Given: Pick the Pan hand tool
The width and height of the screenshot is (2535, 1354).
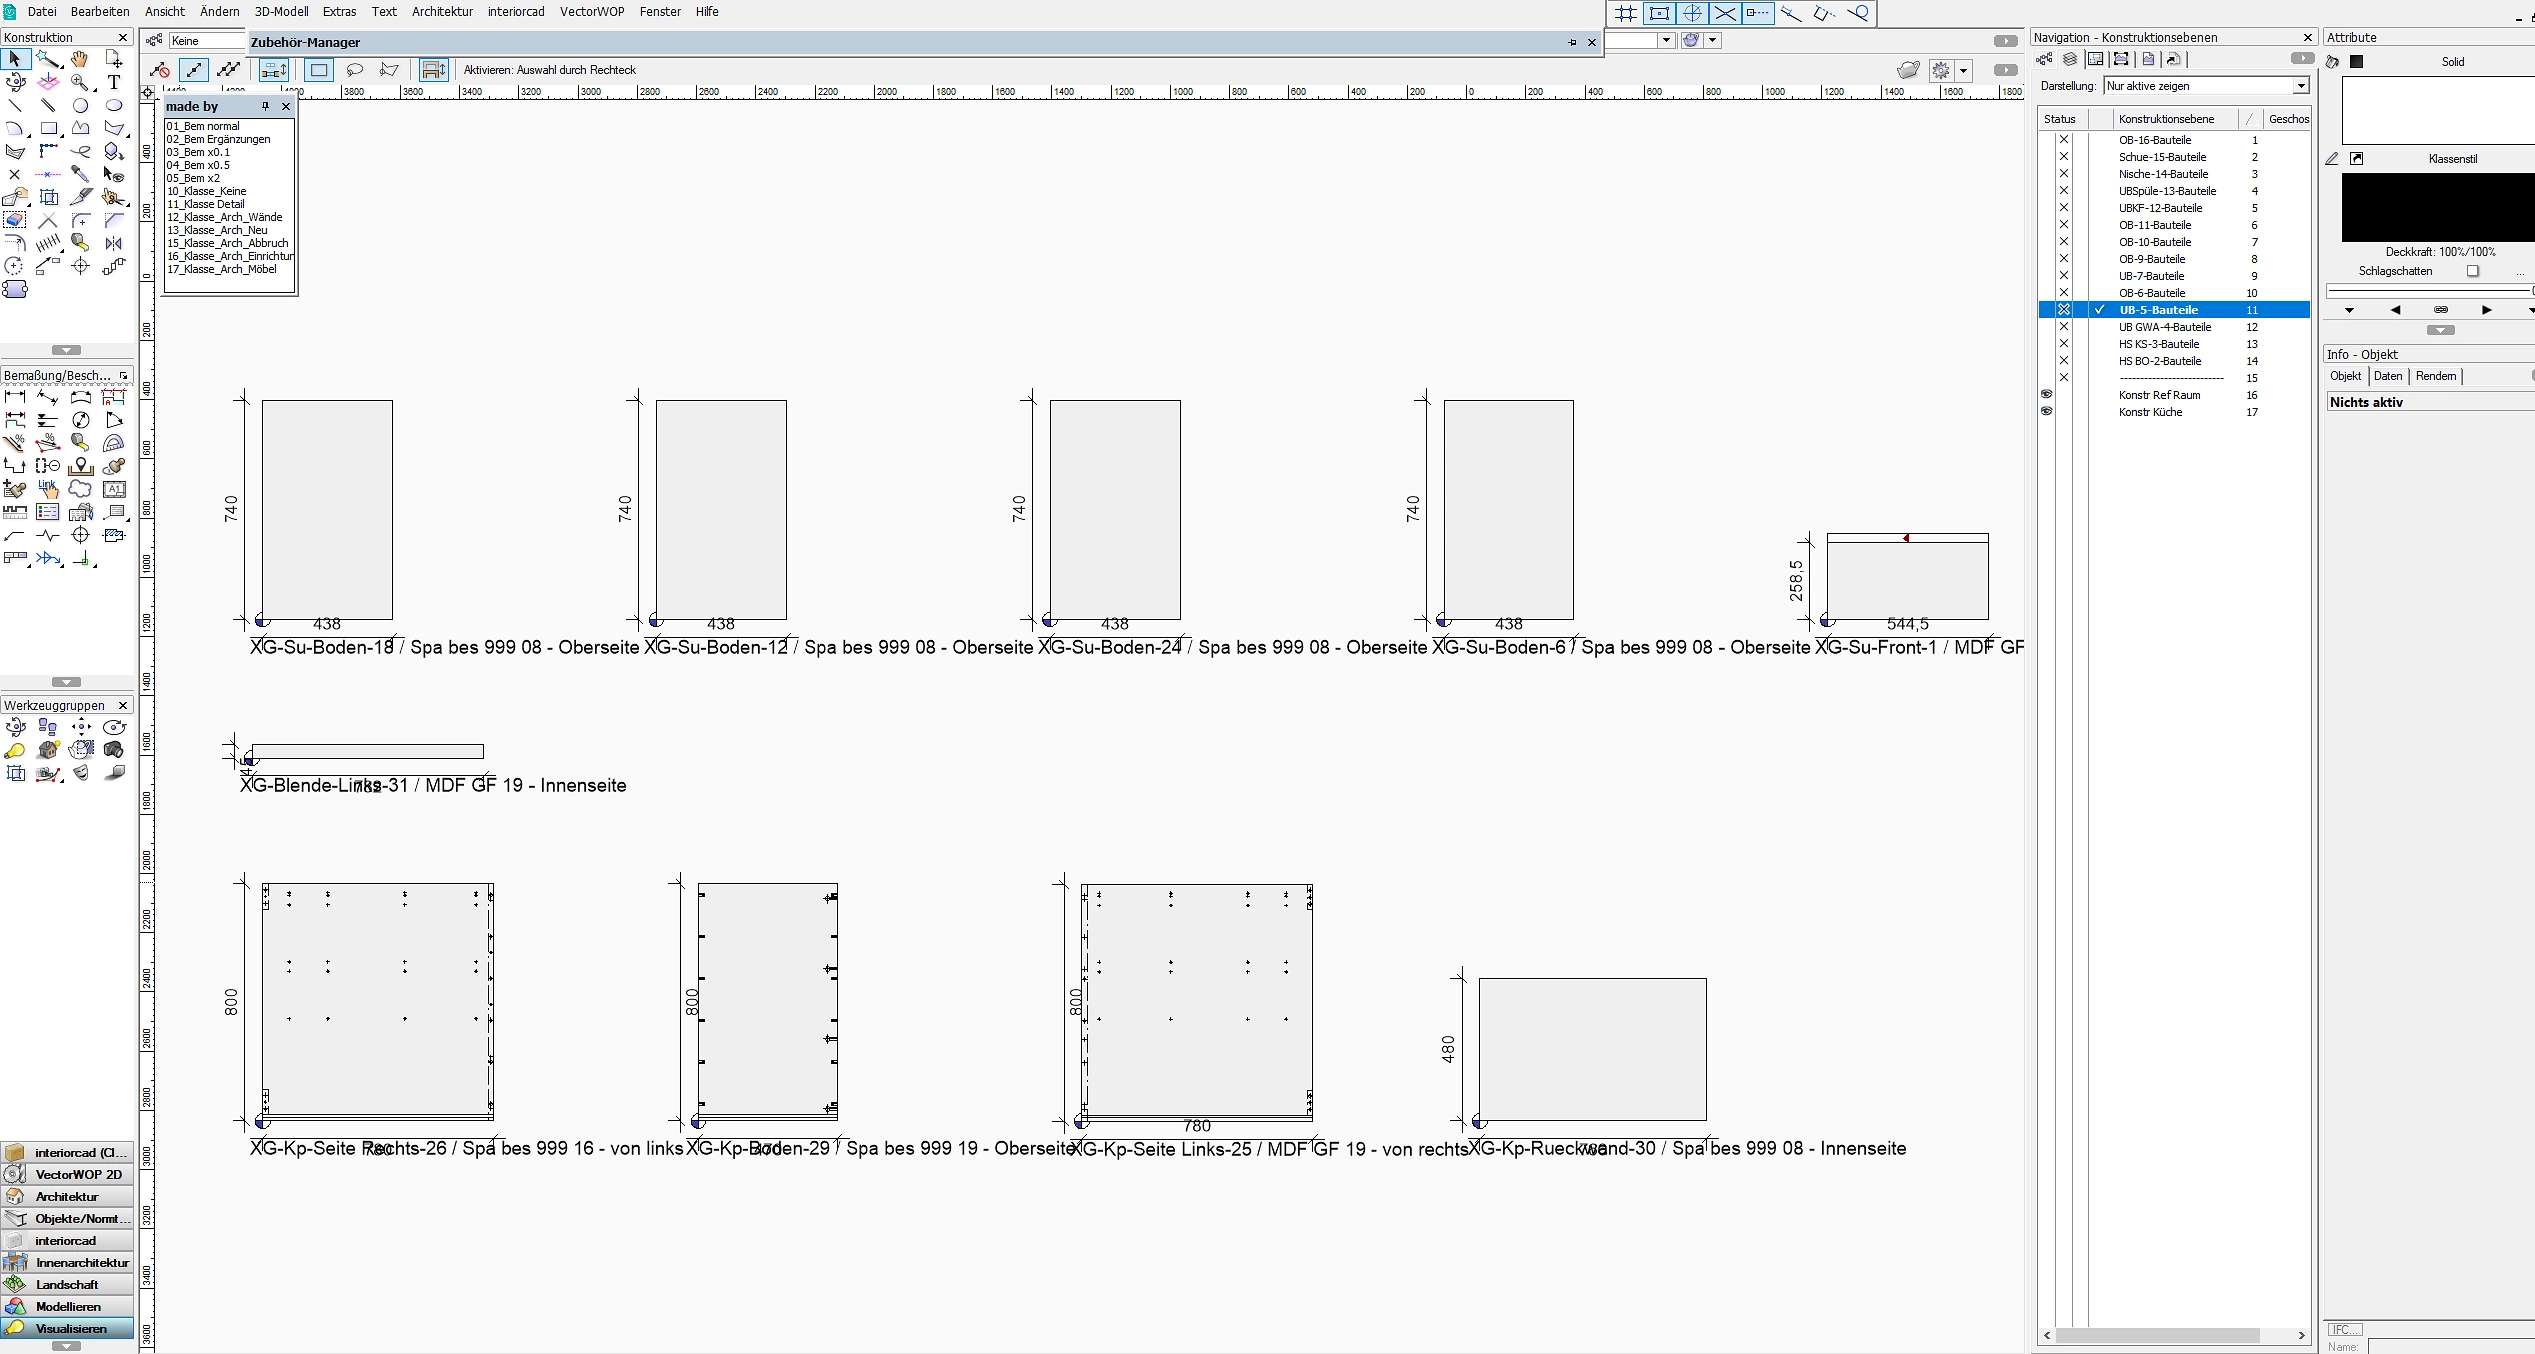Looking at the screenshot, I should [80, 60].
